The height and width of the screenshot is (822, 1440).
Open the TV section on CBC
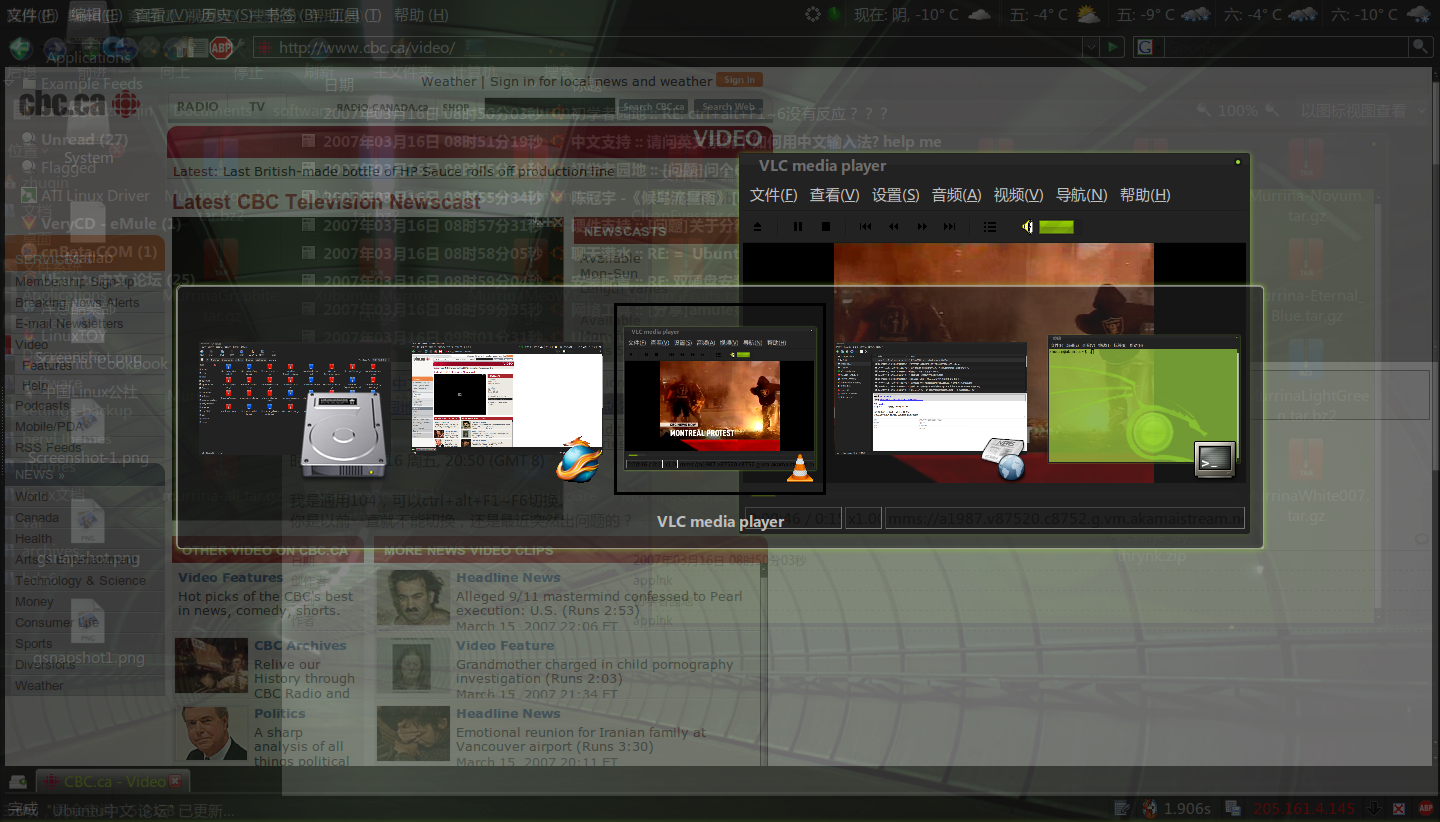(x=257, y=107)
